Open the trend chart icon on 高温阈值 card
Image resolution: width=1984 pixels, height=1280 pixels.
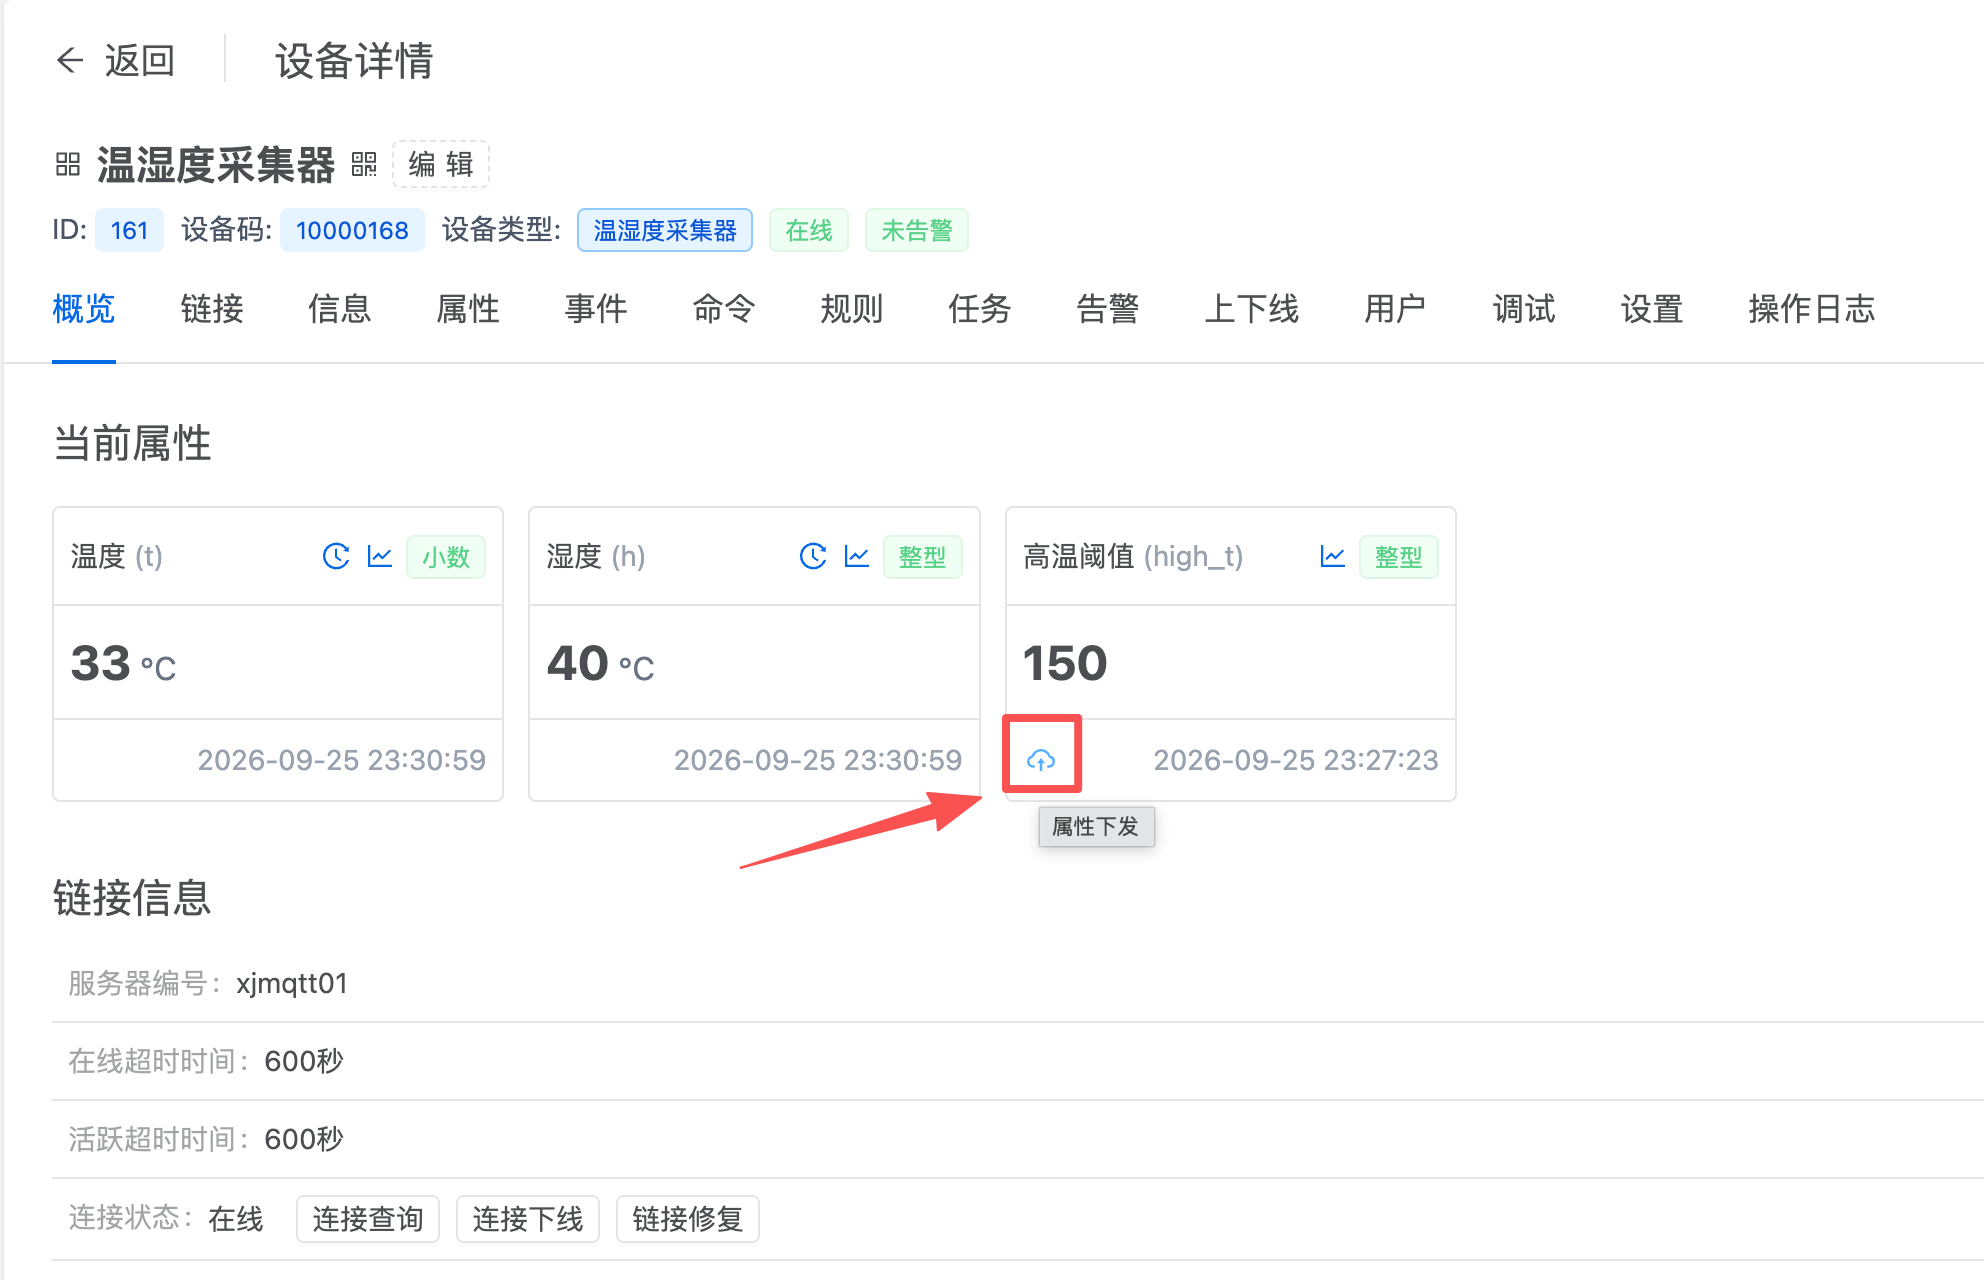[1333, 556]
